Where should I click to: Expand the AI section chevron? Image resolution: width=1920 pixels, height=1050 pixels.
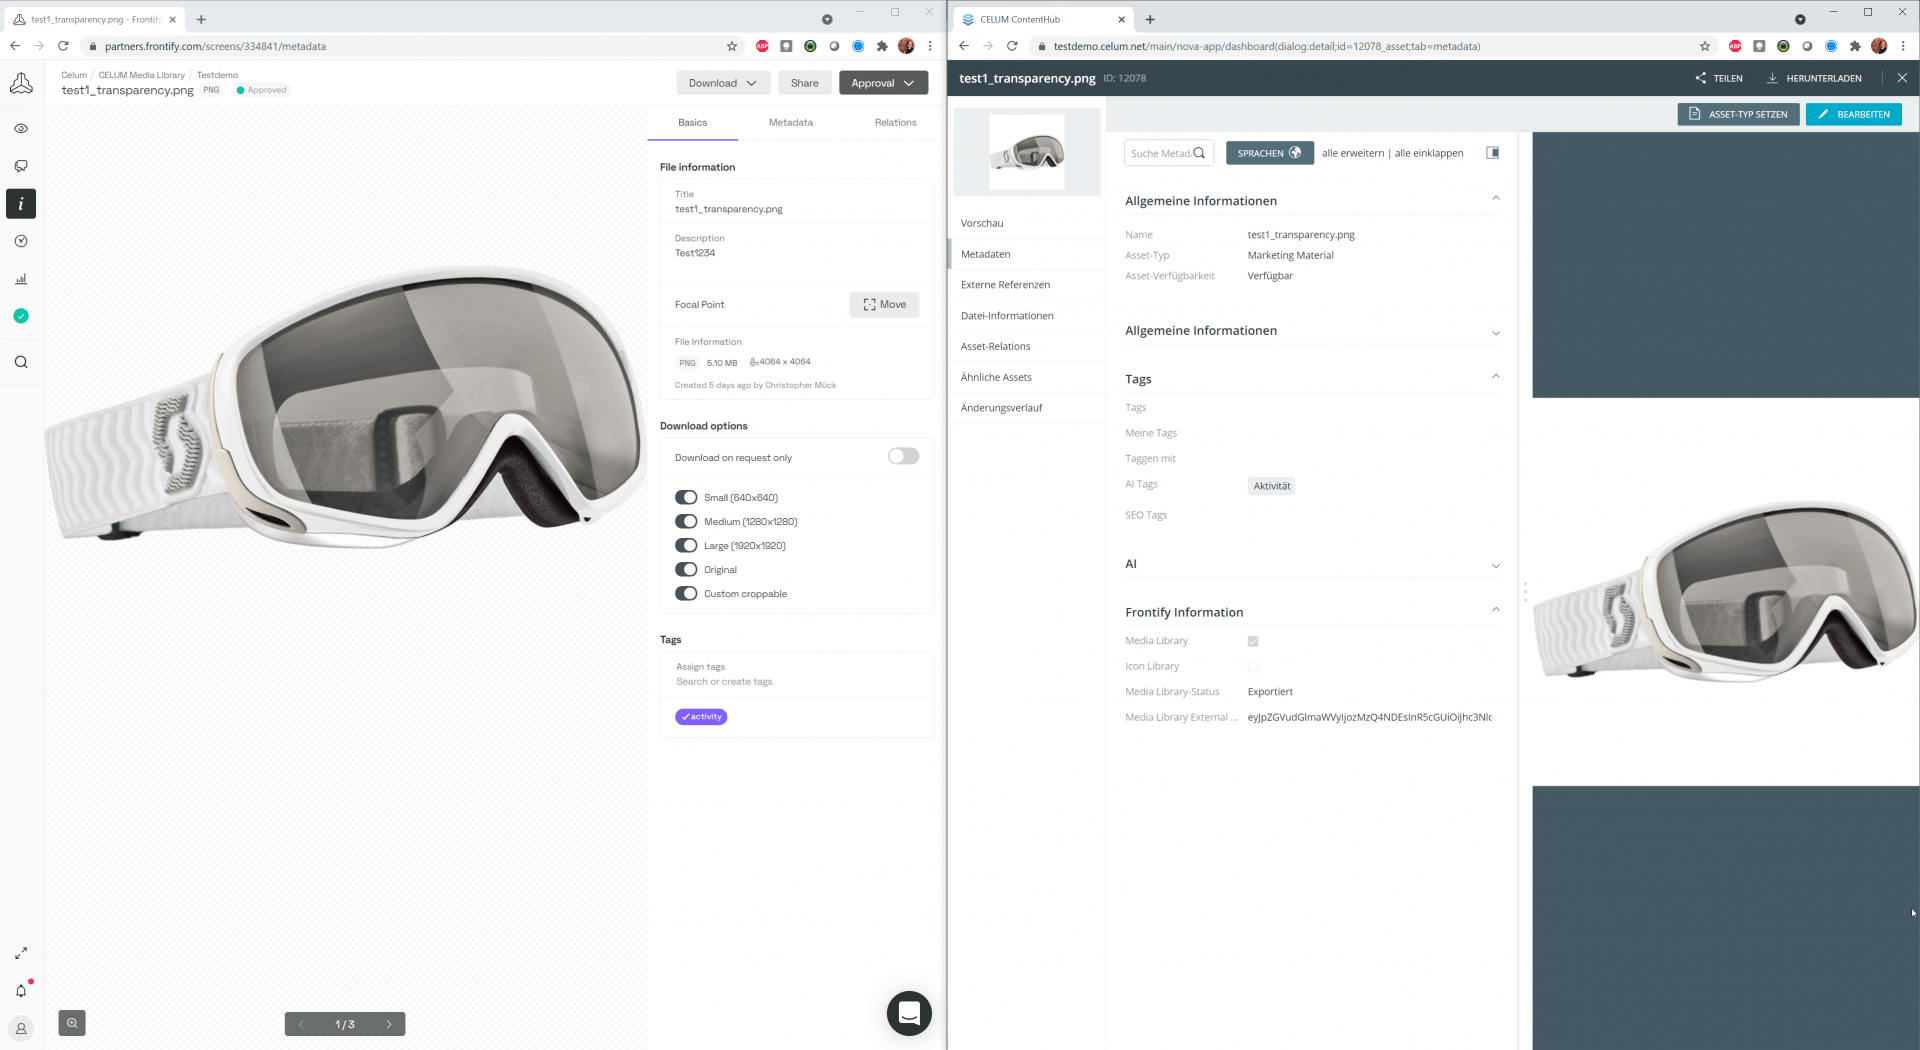[x=1495, y=565]
